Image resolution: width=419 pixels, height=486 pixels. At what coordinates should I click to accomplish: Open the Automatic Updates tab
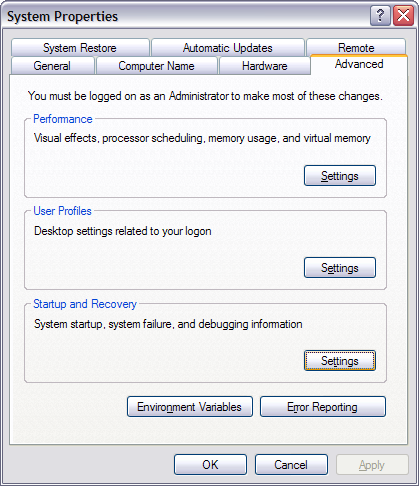(228, 48)
